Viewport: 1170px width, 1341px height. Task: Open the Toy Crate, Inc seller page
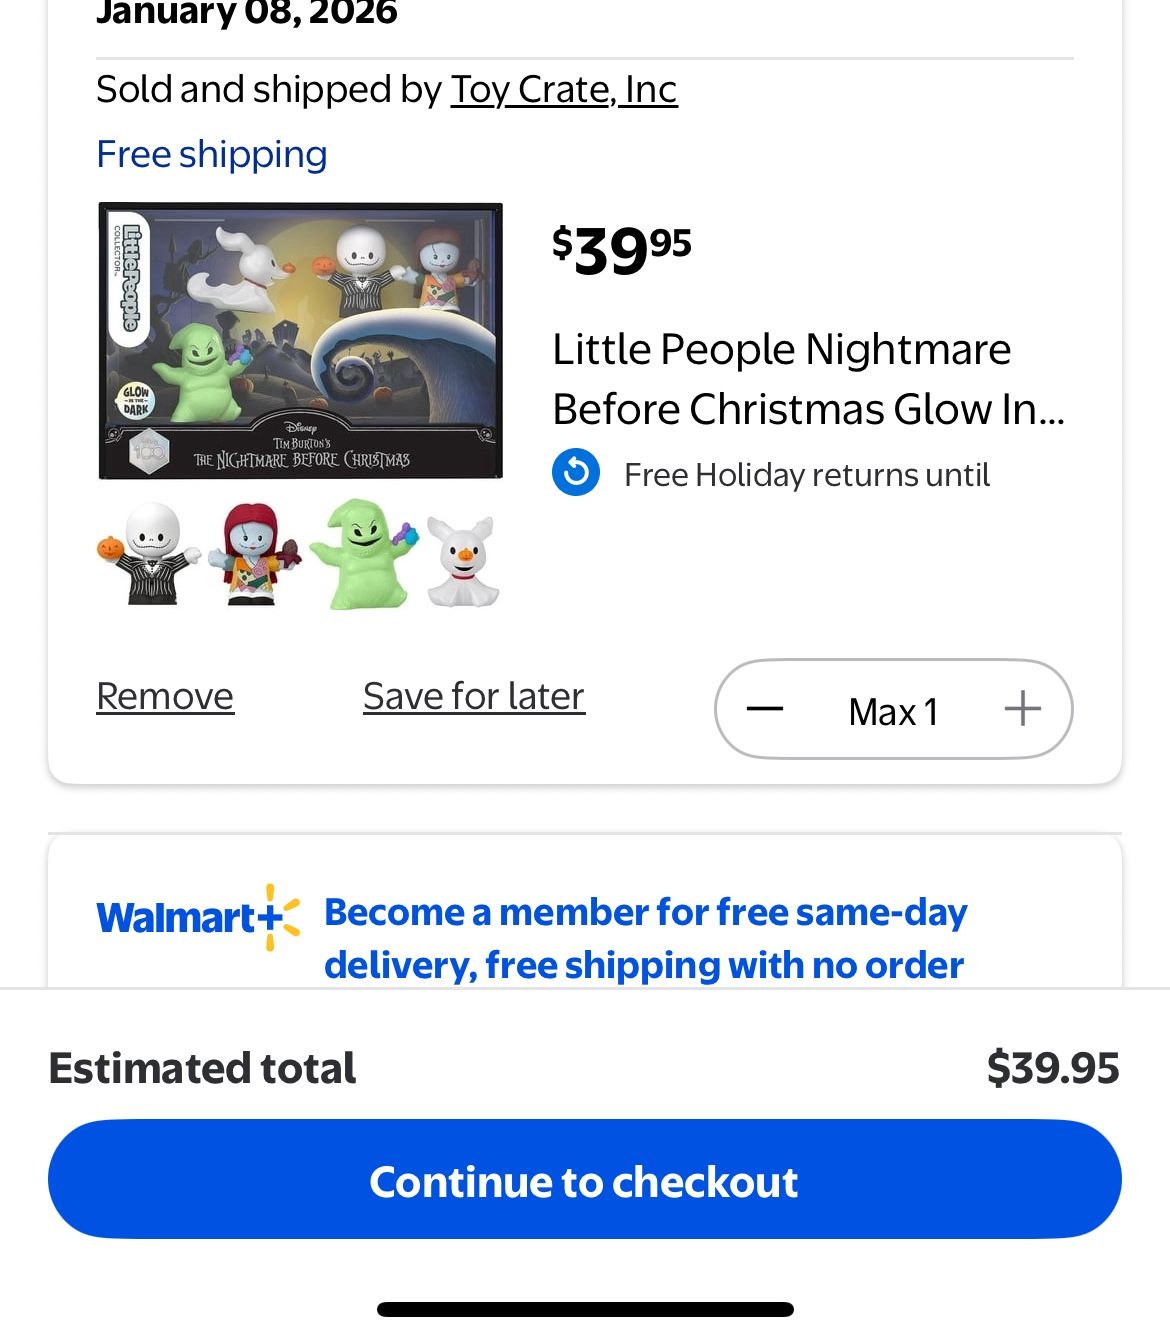[x=564, y=89]
